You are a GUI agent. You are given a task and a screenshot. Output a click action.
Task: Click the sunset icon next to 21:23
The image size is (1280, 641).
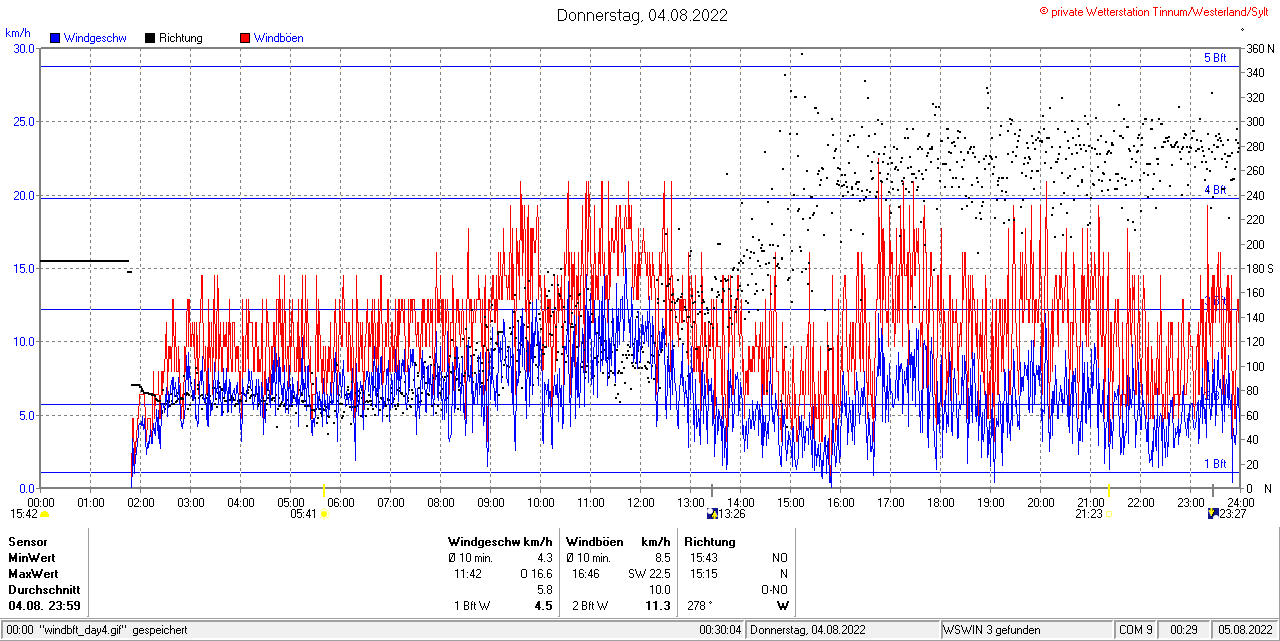click(x=1108, y=514)
